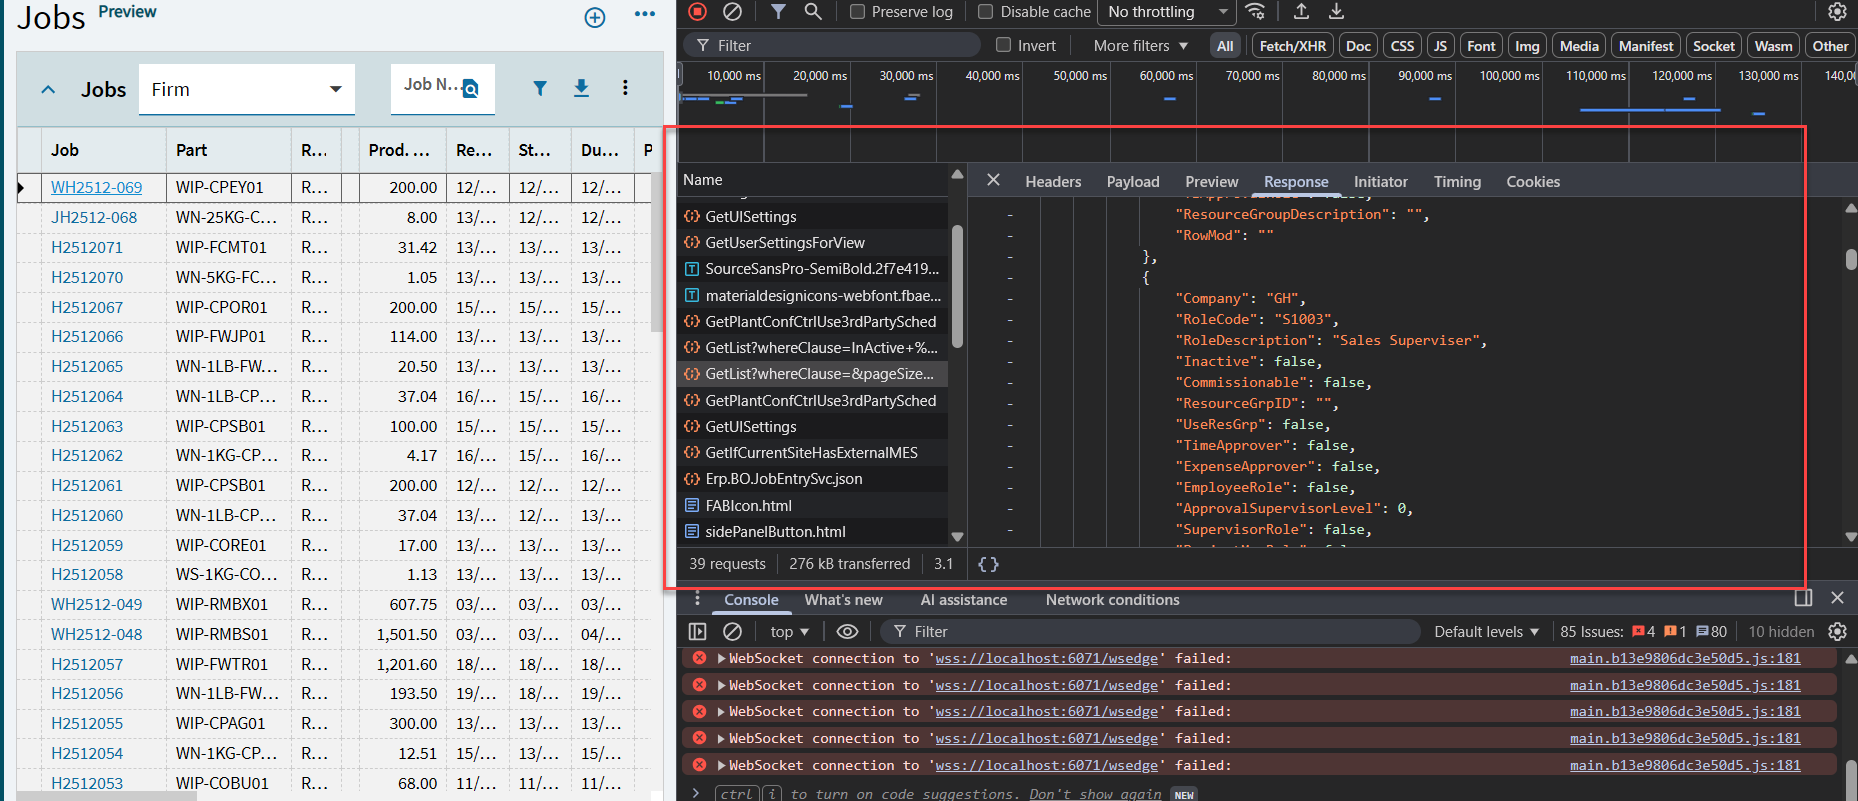Image resolution: width=1858 pixels, height=801 pixels.
Task: Check the Disable cache option
Action: pyautogui.click(x=986, y=12)
